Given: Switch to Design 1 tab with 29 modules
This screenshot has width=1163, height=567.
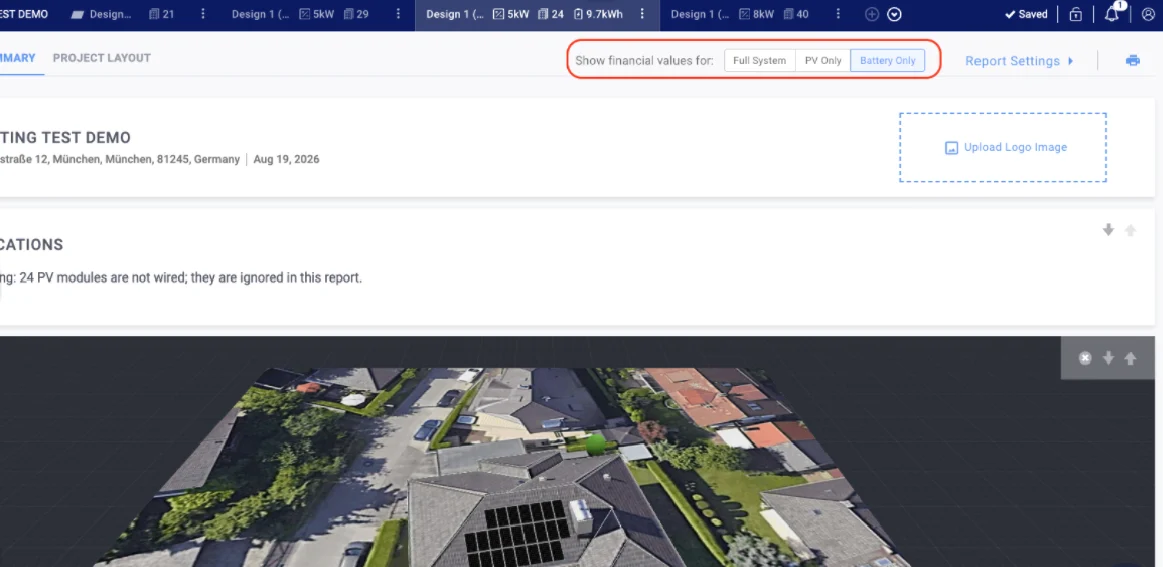Looking at the screenshot, I should click(x=300, y=14).
